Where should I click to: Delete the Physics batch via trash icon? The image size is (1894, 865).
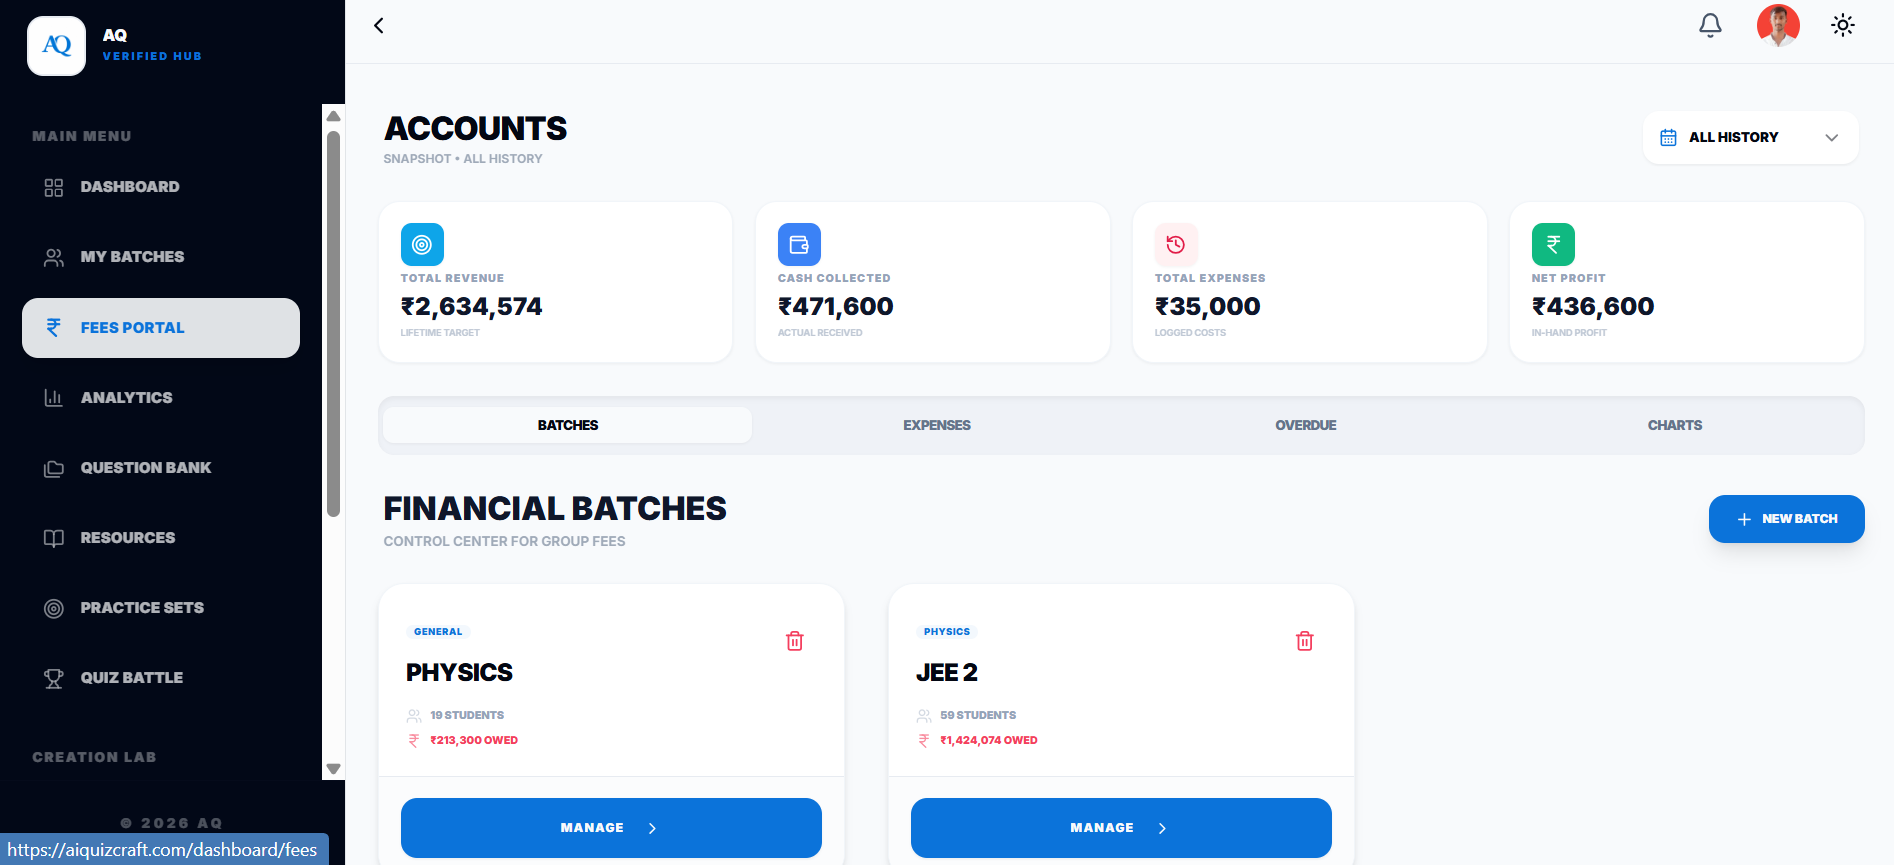click(795, 641)
